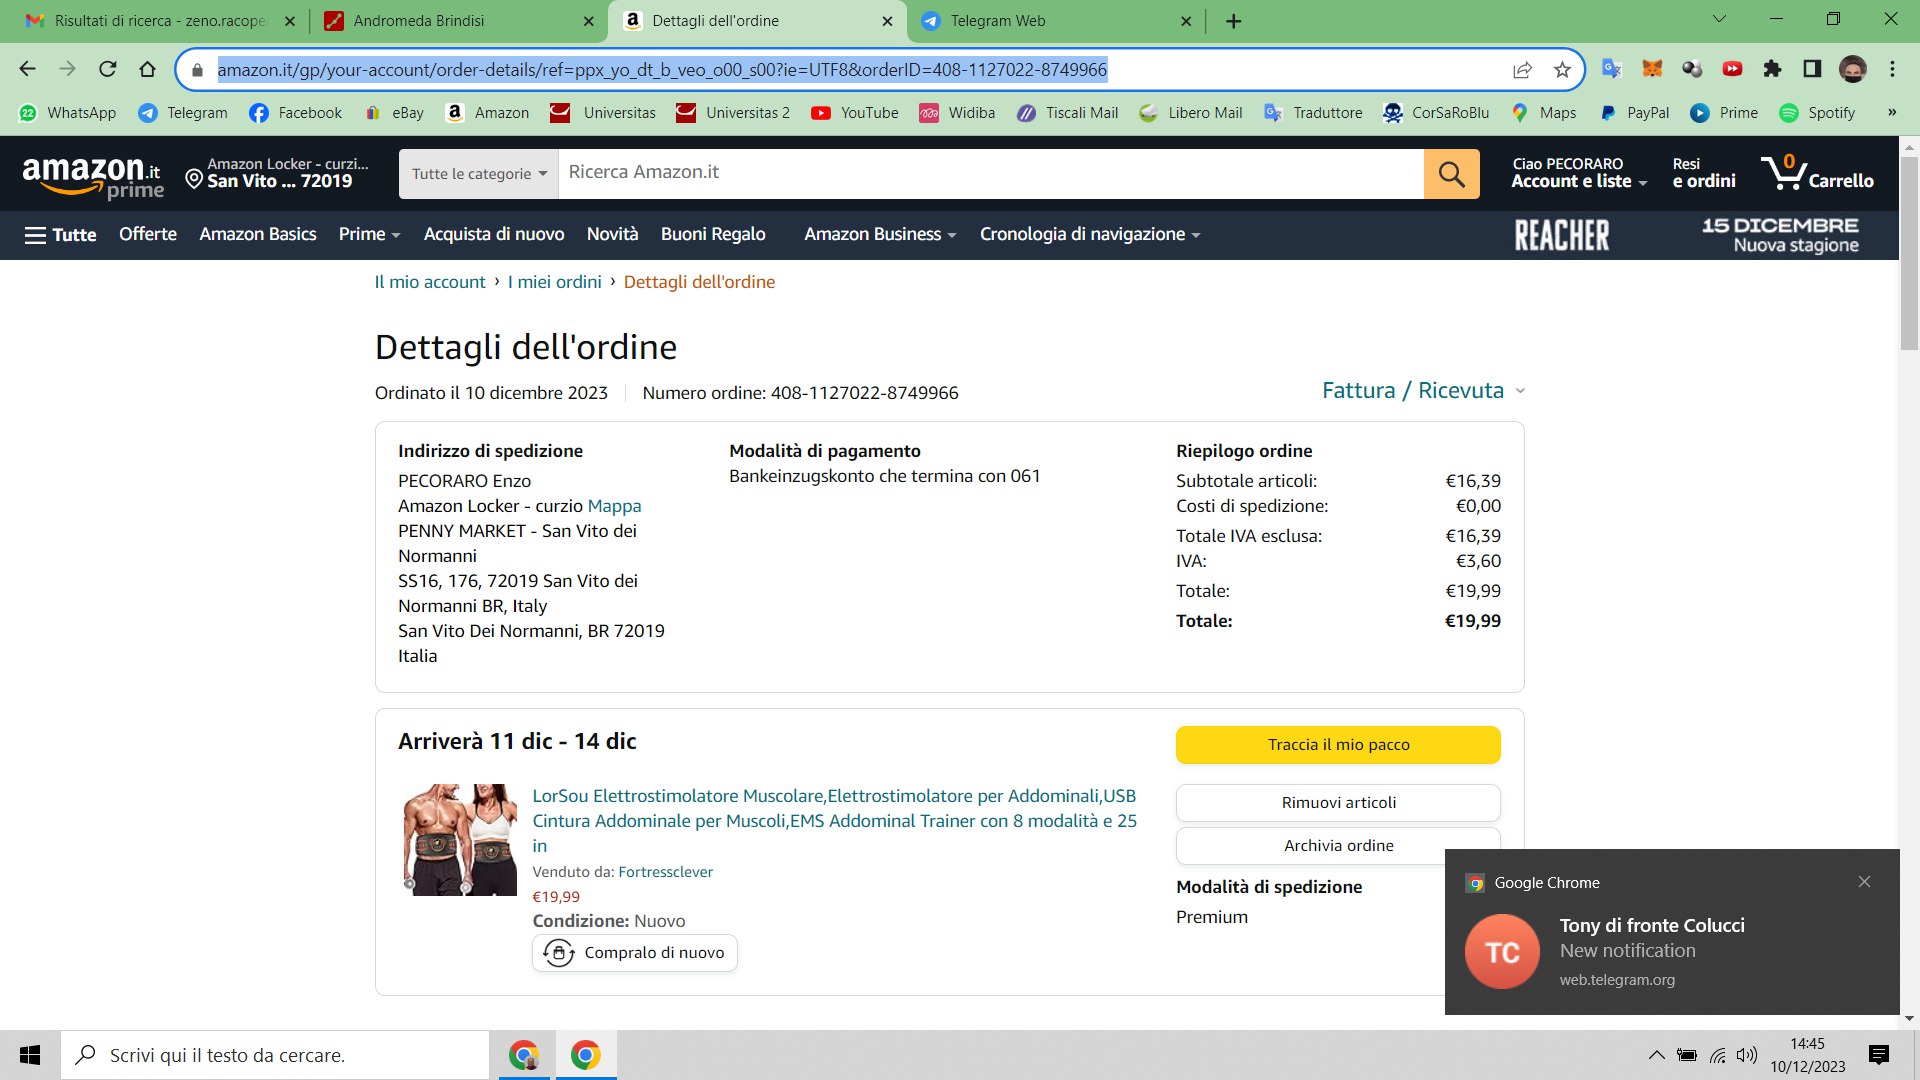Image resolution: width=1920 pixels, height=1080 pixels.
Task: Click the electrostimulator product thumbnail image
Action: [x=460, y=840]
